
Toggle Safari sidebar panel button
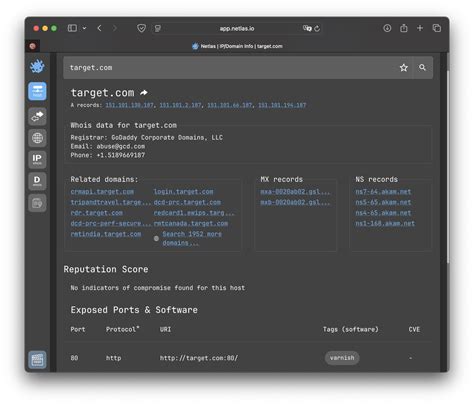[x=72, y=28]
